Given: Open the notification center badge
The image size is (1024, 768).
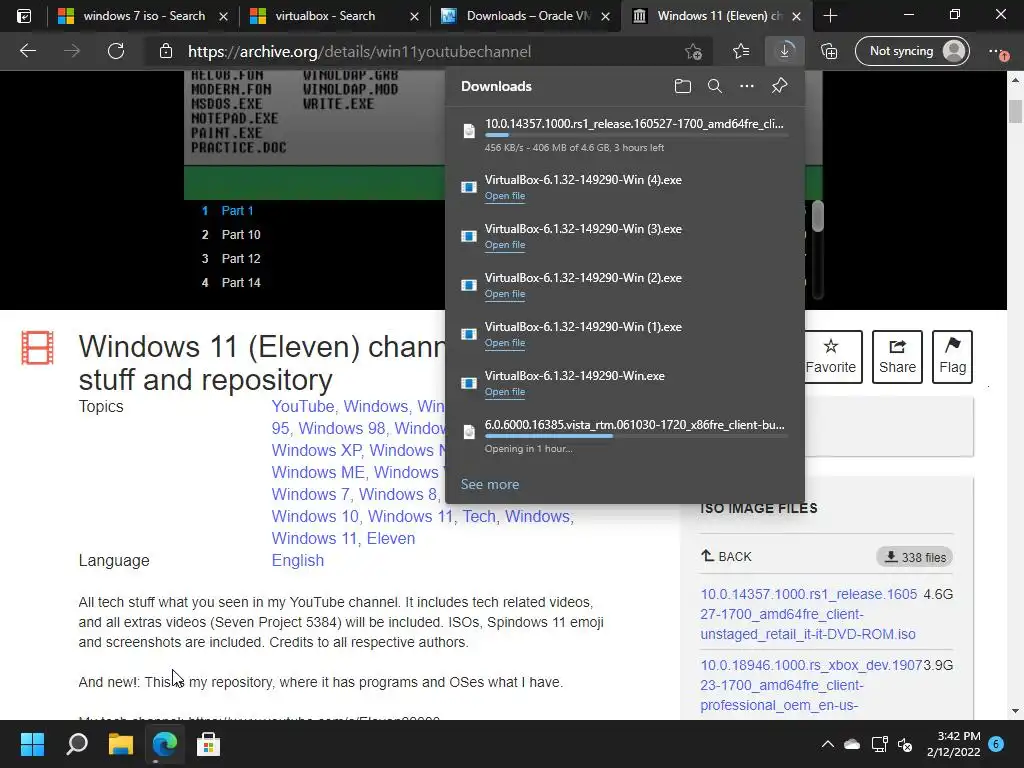Looking at the screenshot, I should 996,744.
